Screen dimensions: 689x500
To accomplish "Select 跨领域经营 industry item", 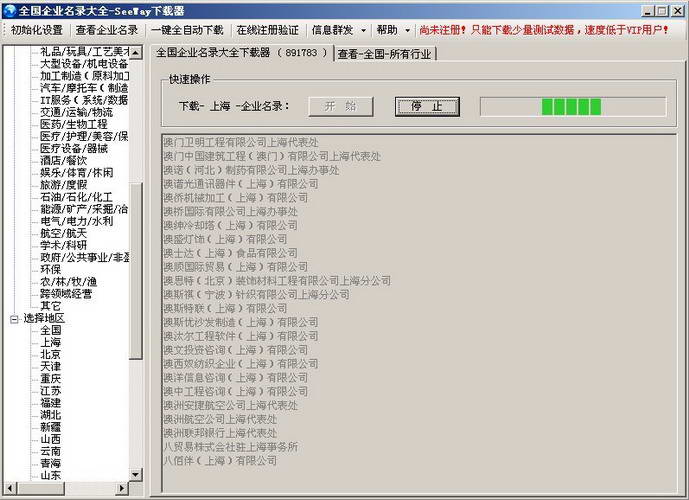I will pos(66,294).
